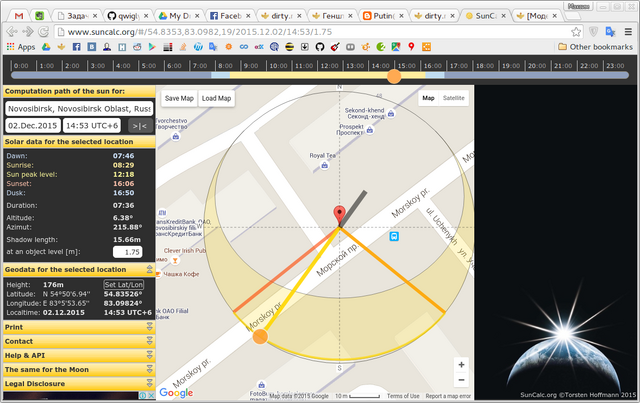Open the Putin Blogger tab

(383, 16)
